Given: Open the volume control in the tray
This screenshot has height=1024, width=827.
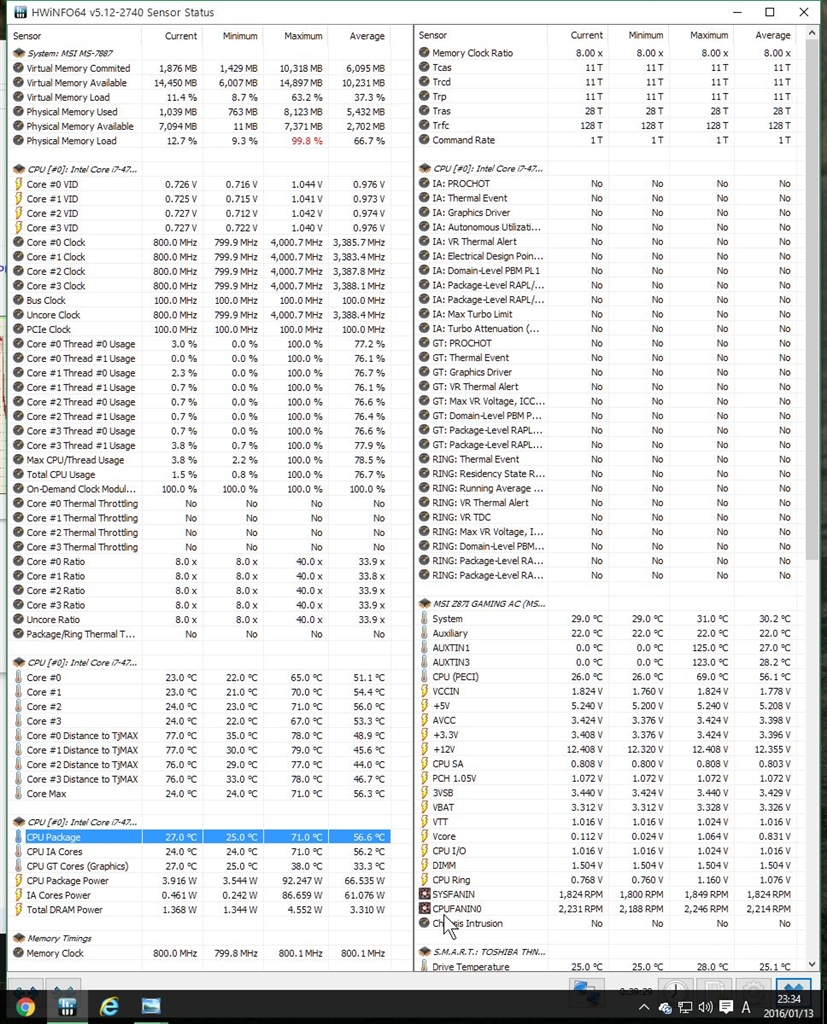Looking at the screenshot, I should 705,1007.
